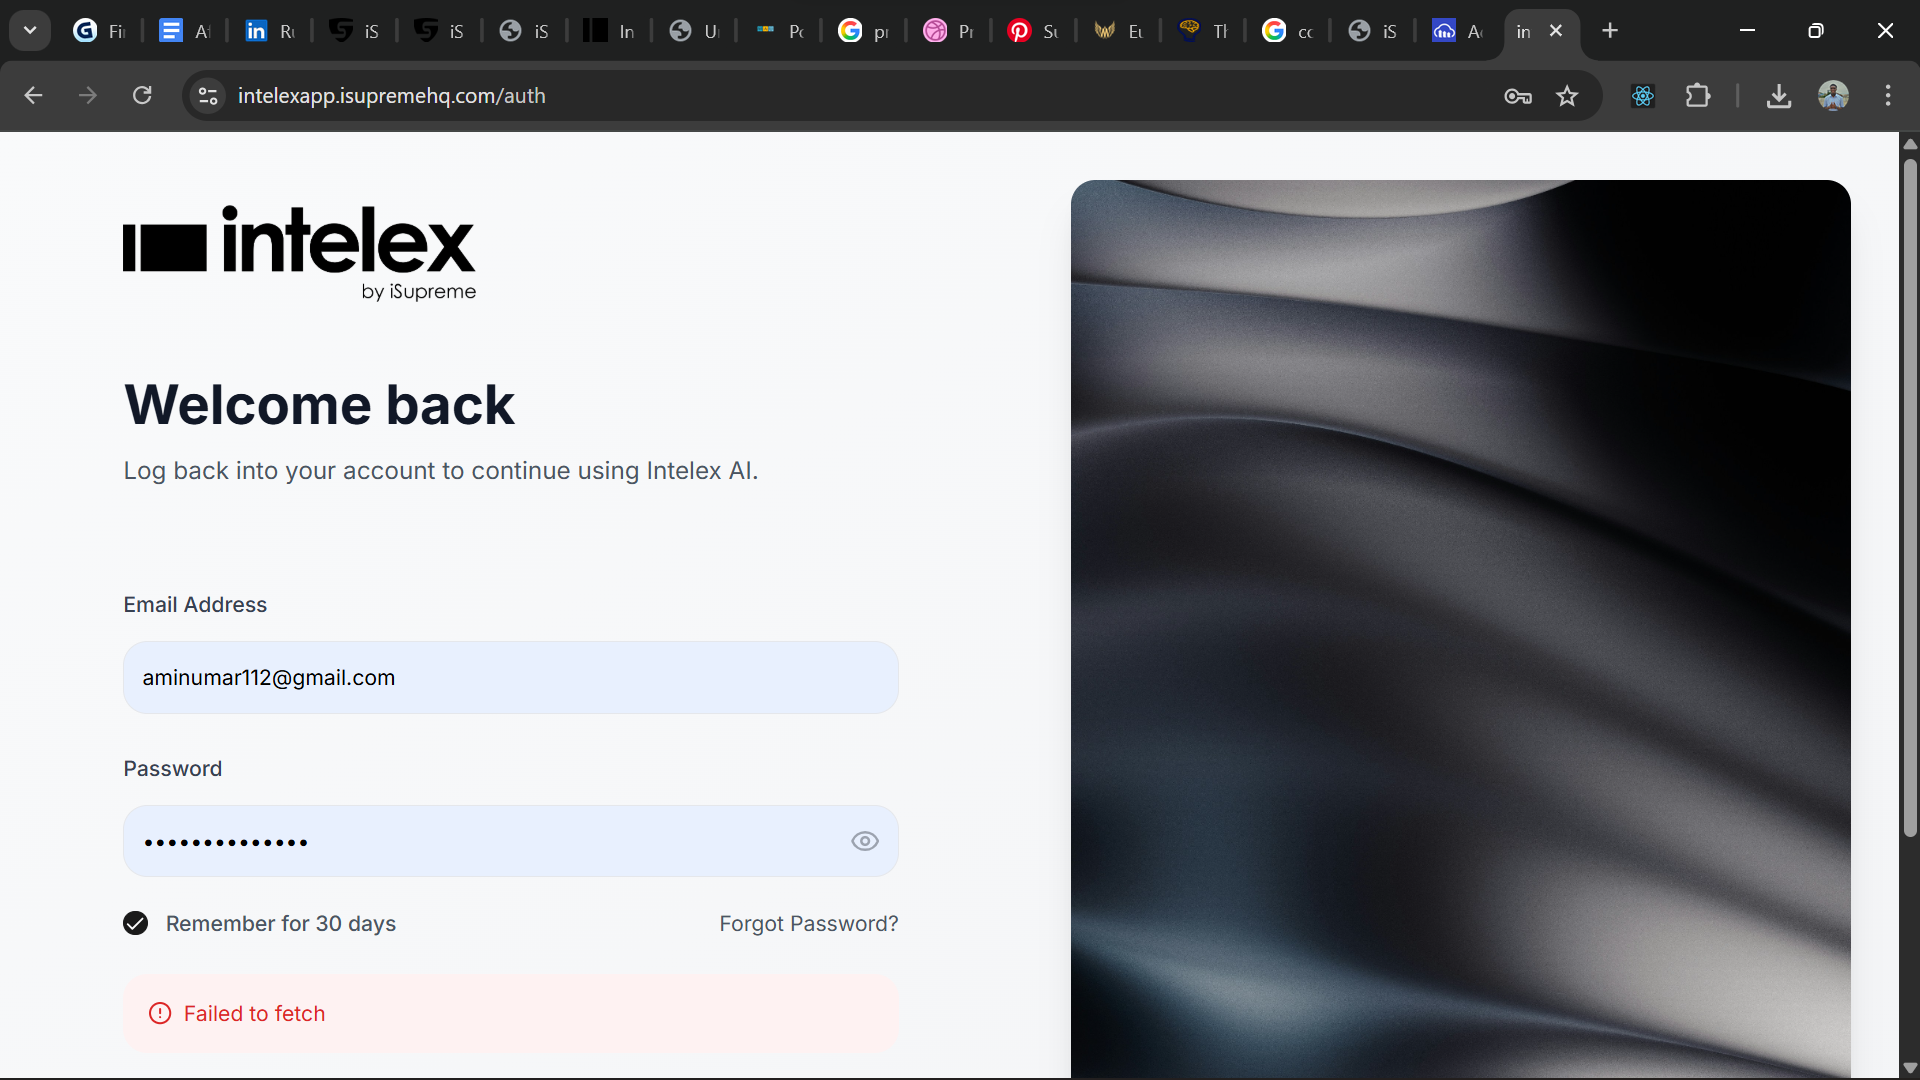
Task: Open the React DevTools extension icon
Action: [1643, 96]
